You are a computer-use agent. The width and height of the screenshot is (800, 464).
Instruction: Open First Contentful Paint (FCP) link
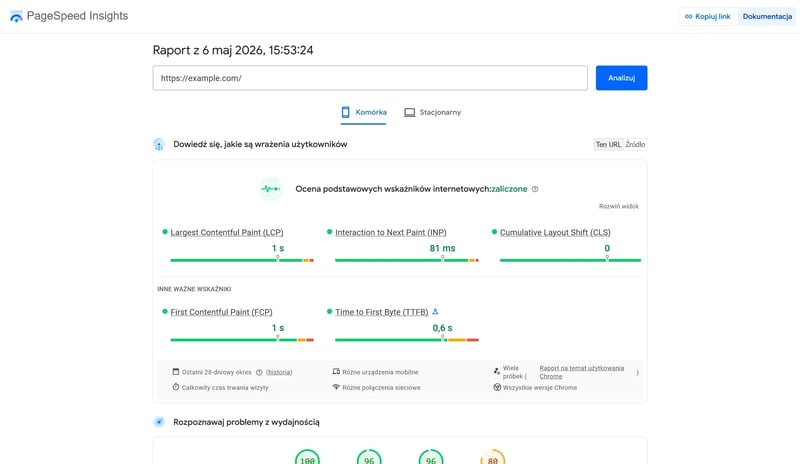(x=221, y=312)
